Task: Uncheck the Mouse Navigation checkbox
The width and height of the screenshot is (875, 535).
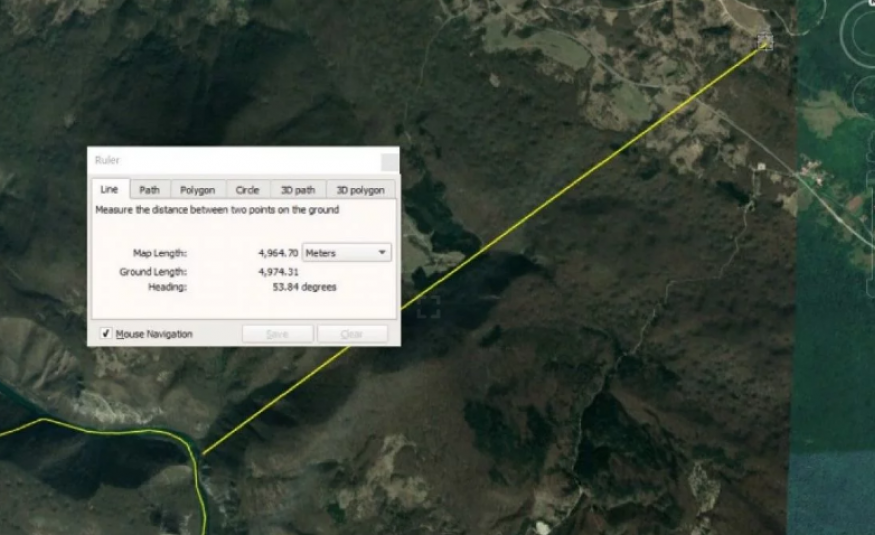Action: (106, 334)
